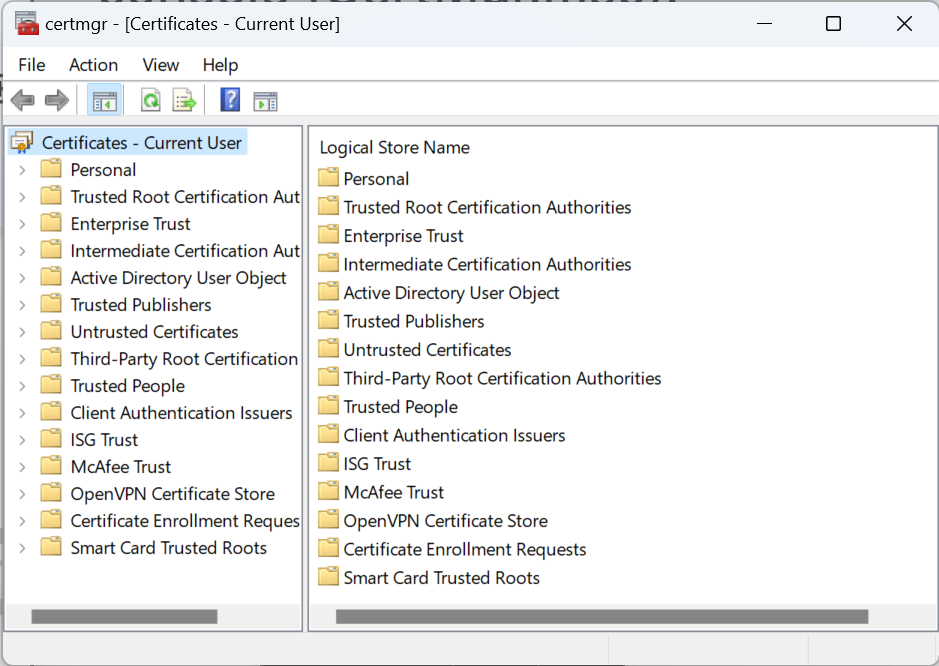The image size is (939, 666).
Task: Expand the Trusted Publishers tree node
Action: coord(23,305)
